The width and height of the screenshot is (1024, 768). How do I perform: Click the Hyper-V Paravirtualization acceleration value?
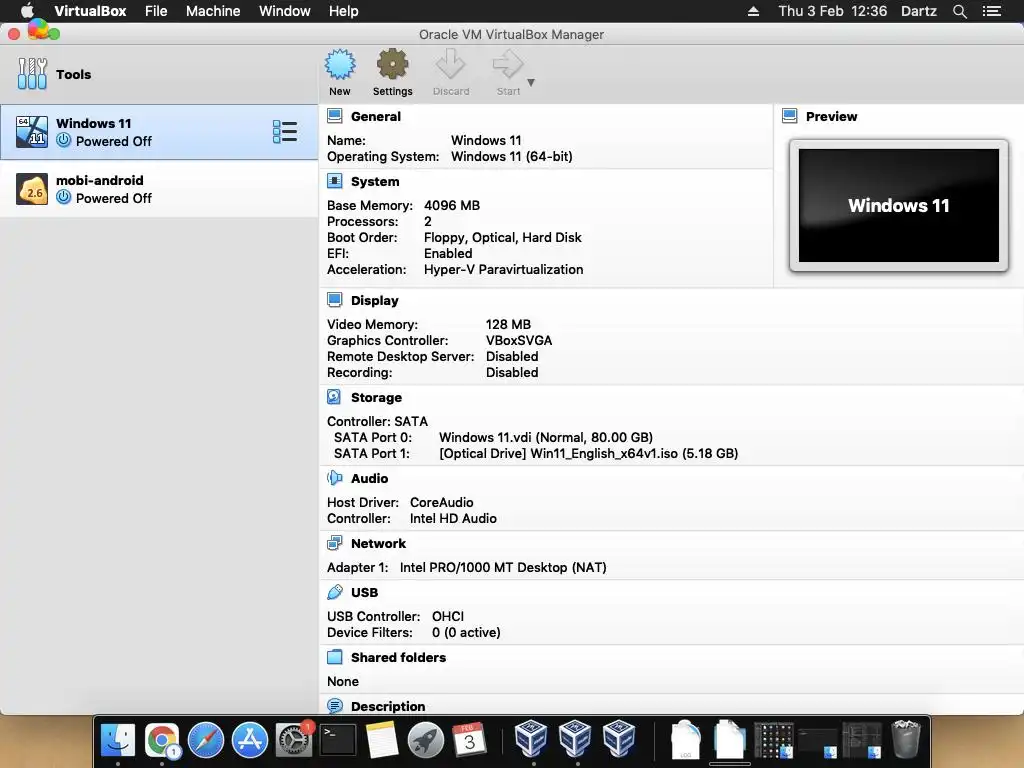(504, 269)
